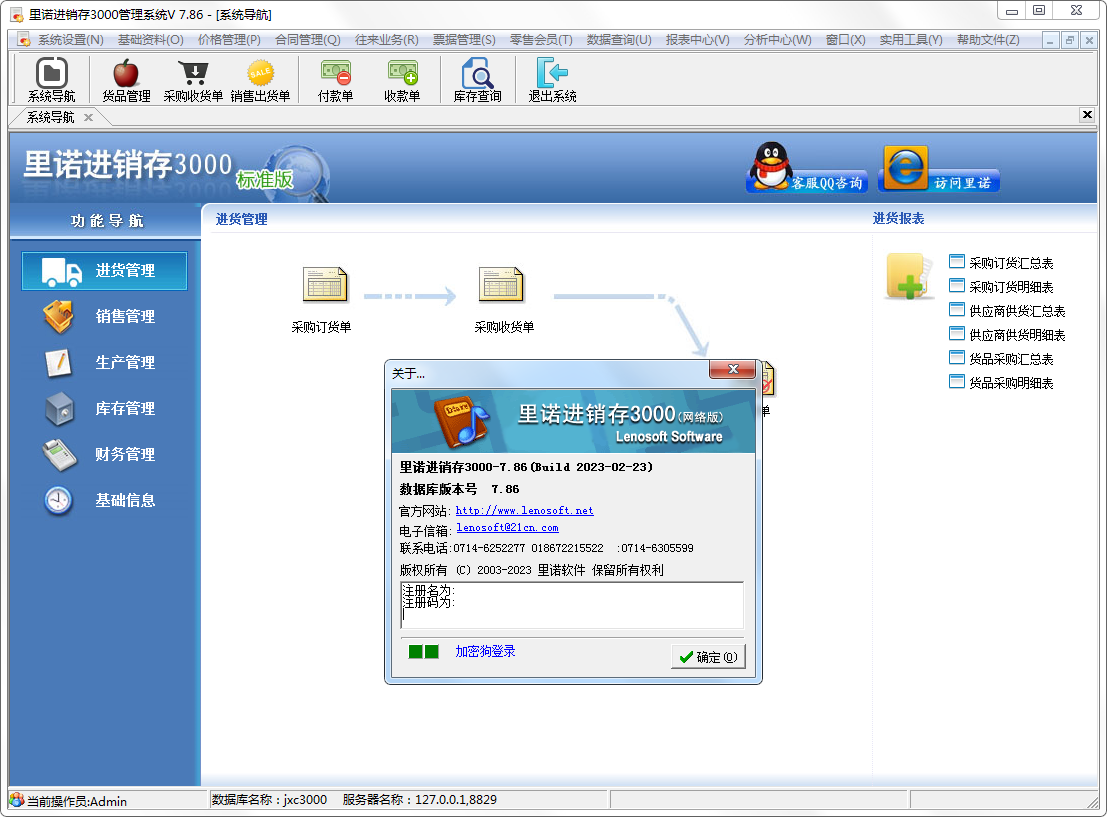Minimize the inner child window from the menu bar

tap(1050, 40)
